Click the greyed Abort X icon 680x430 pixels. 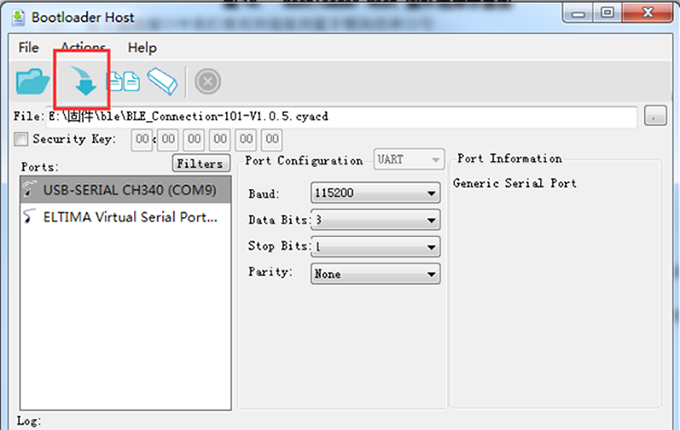(x=207, y=81)
